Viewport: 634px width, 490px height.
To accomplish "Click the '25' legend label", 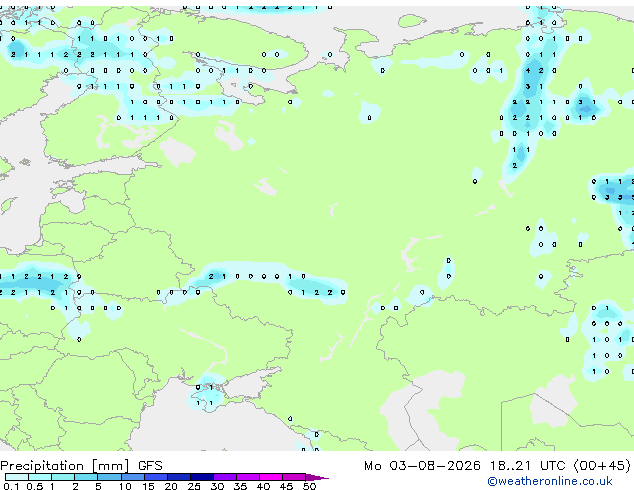I will point(194,486).
